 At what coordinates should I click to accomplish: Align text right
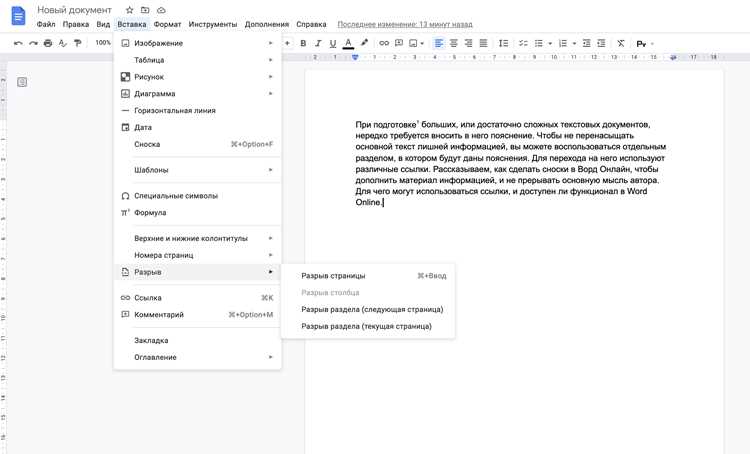point(468,43)
